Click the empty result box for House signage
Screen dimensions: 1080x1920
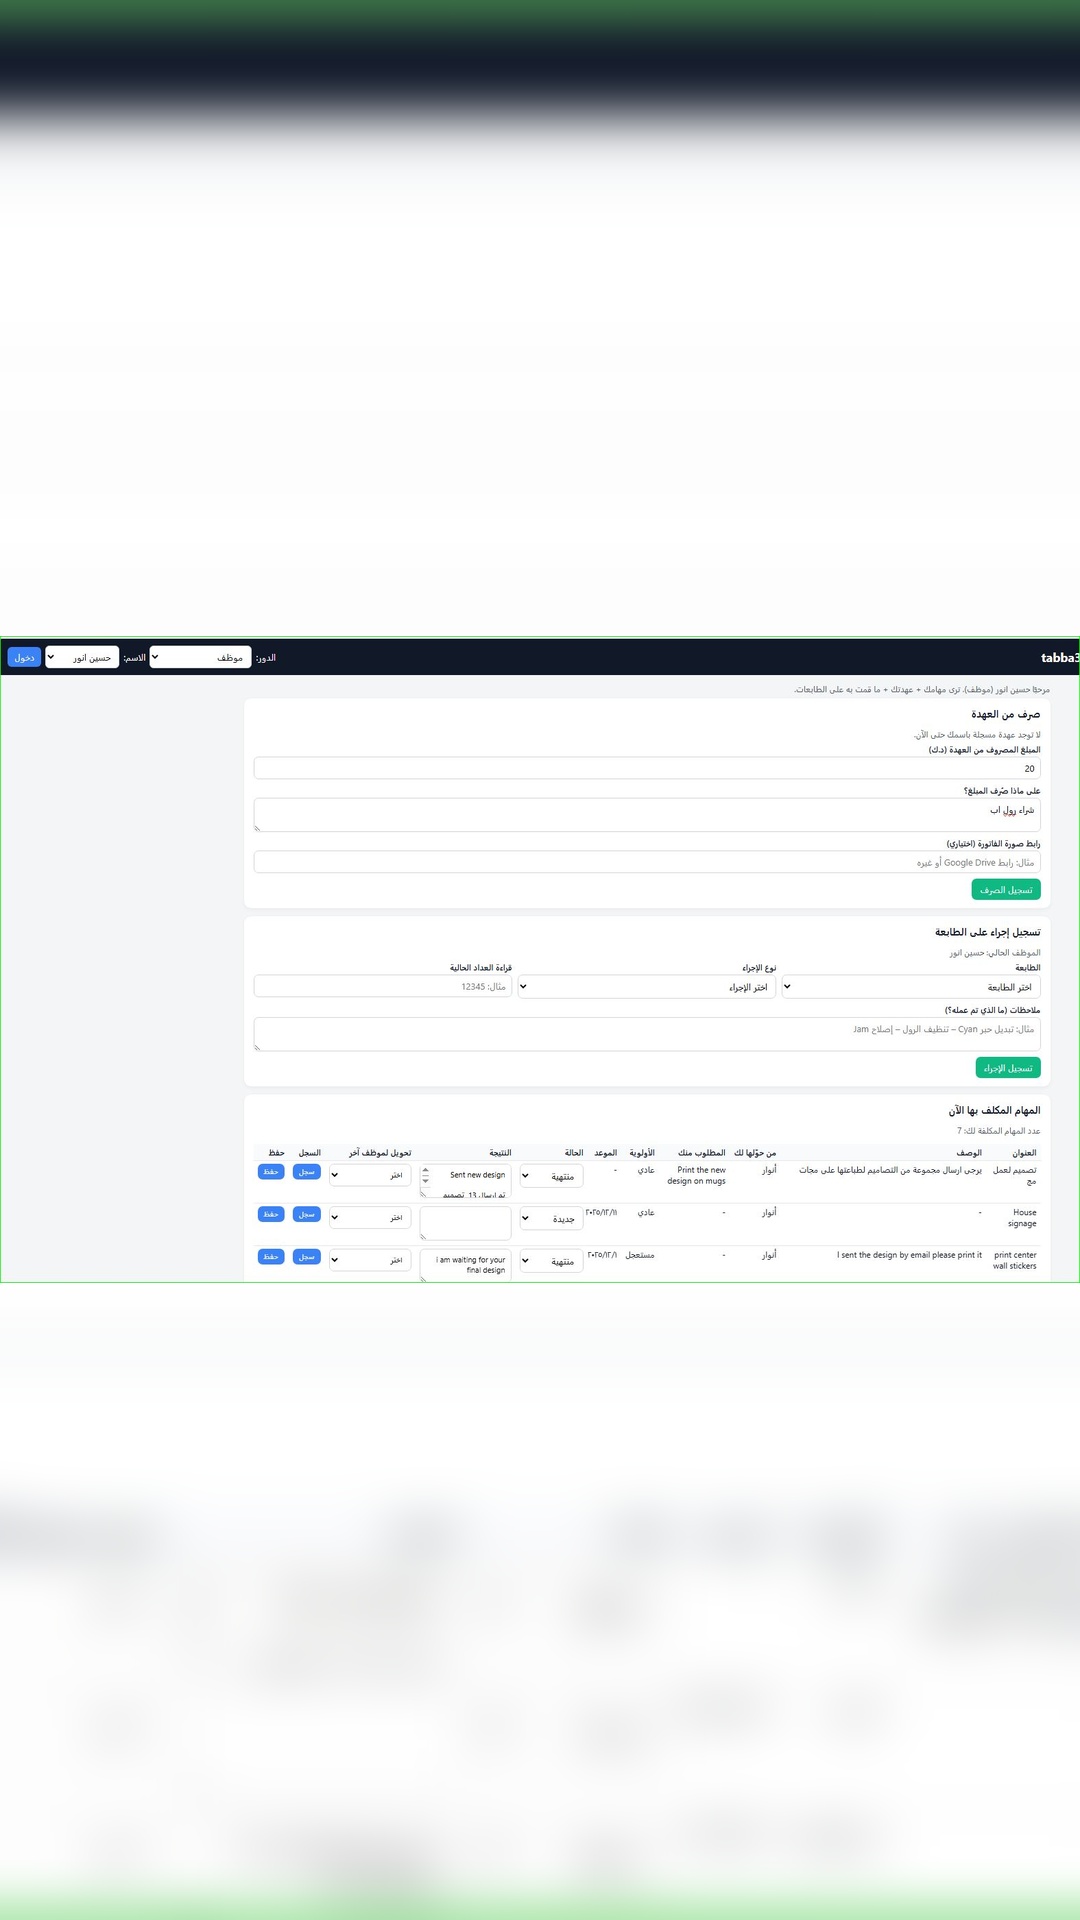466,1222
